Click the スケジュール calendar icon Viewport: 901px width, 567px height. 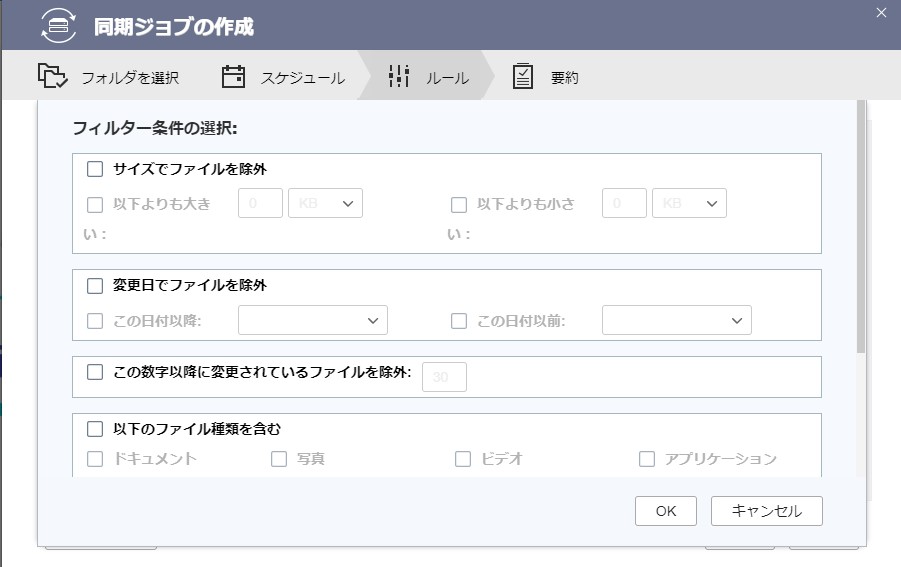(233, 76)
